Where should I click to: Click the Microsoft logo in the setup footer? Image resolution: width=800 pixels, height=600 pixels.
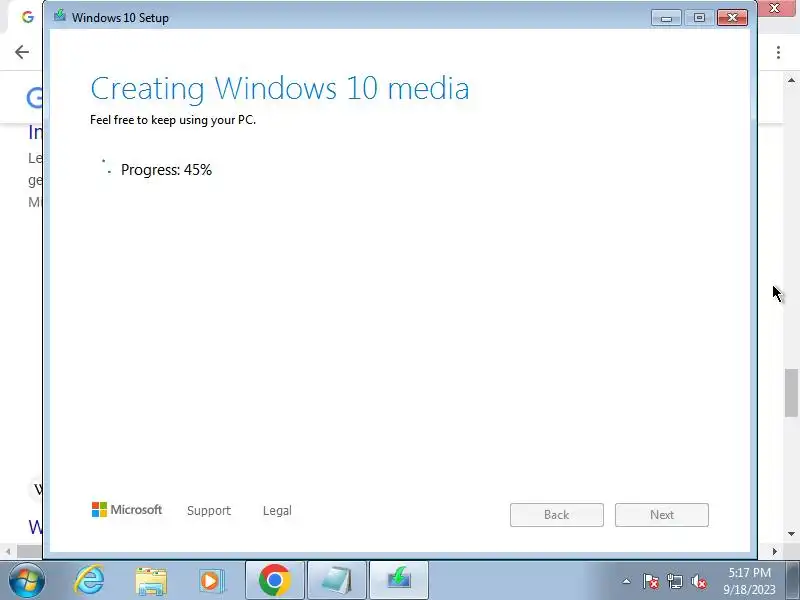tap(127, 510)
